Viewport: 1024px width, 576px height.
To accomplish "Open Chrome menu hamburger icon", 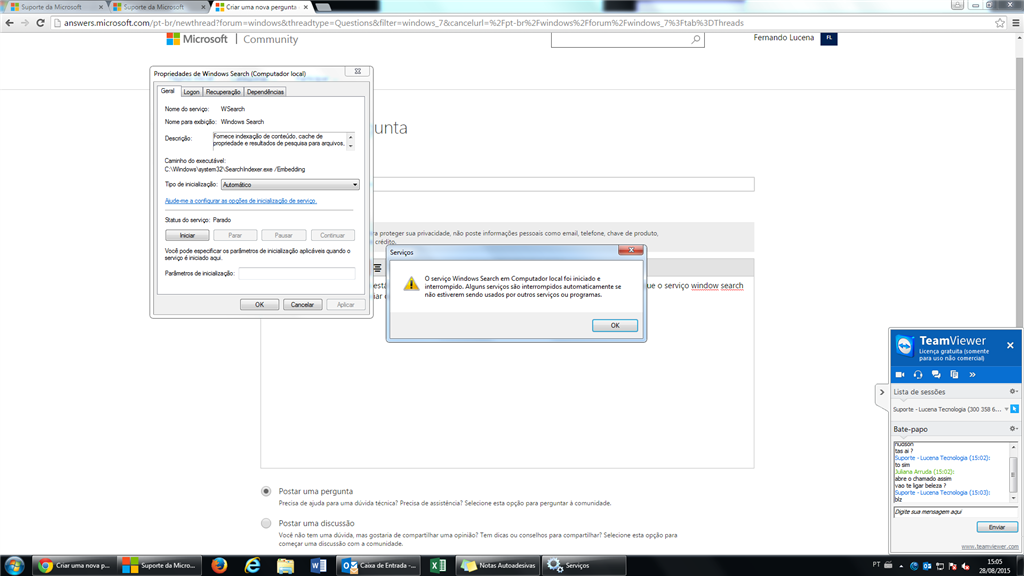I will pos(1016,23).
